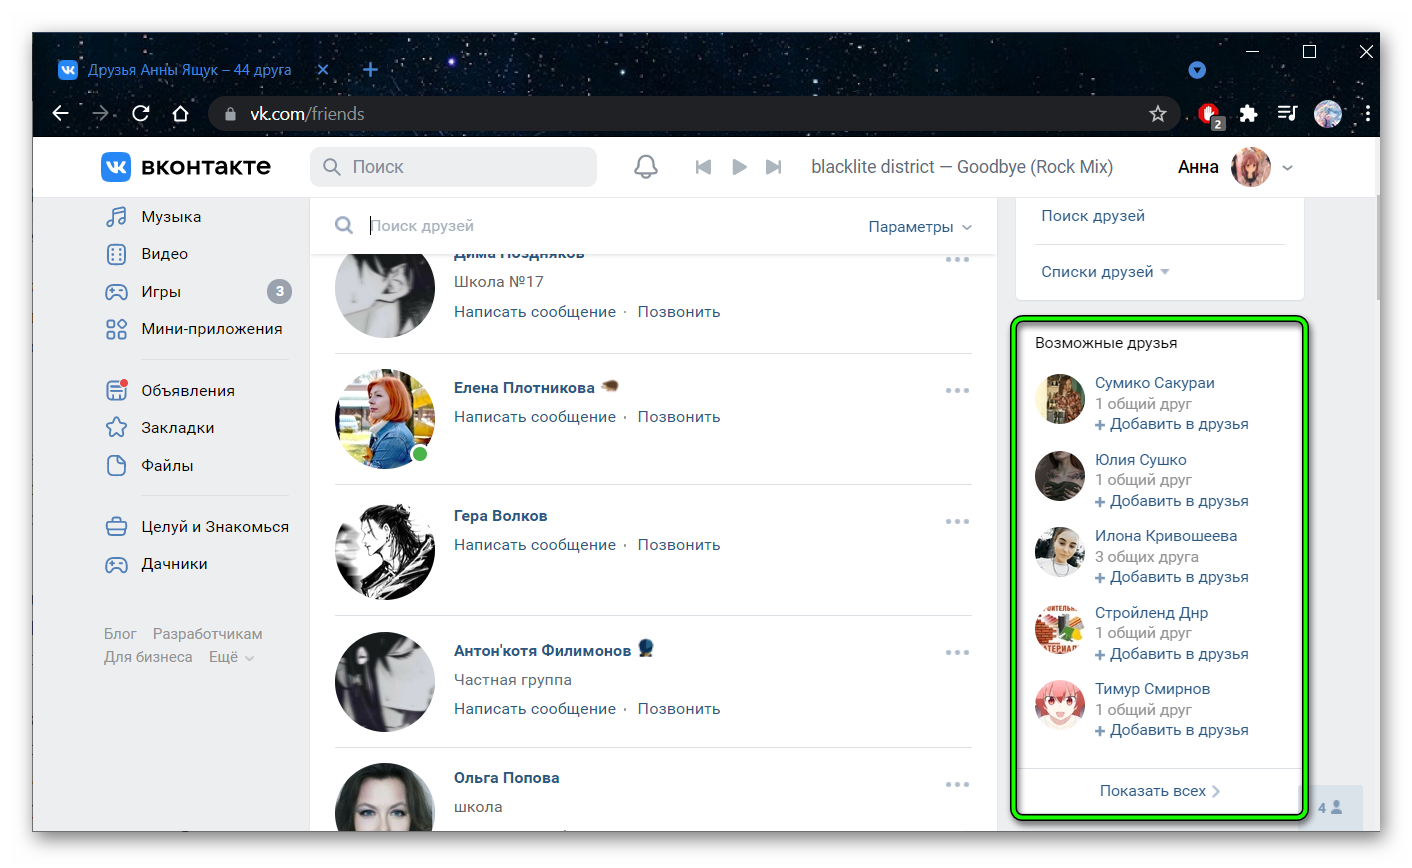Focus the Поиск друзей input field
The width and height of the screenshot is (1412, 868).
pos(610,226)
